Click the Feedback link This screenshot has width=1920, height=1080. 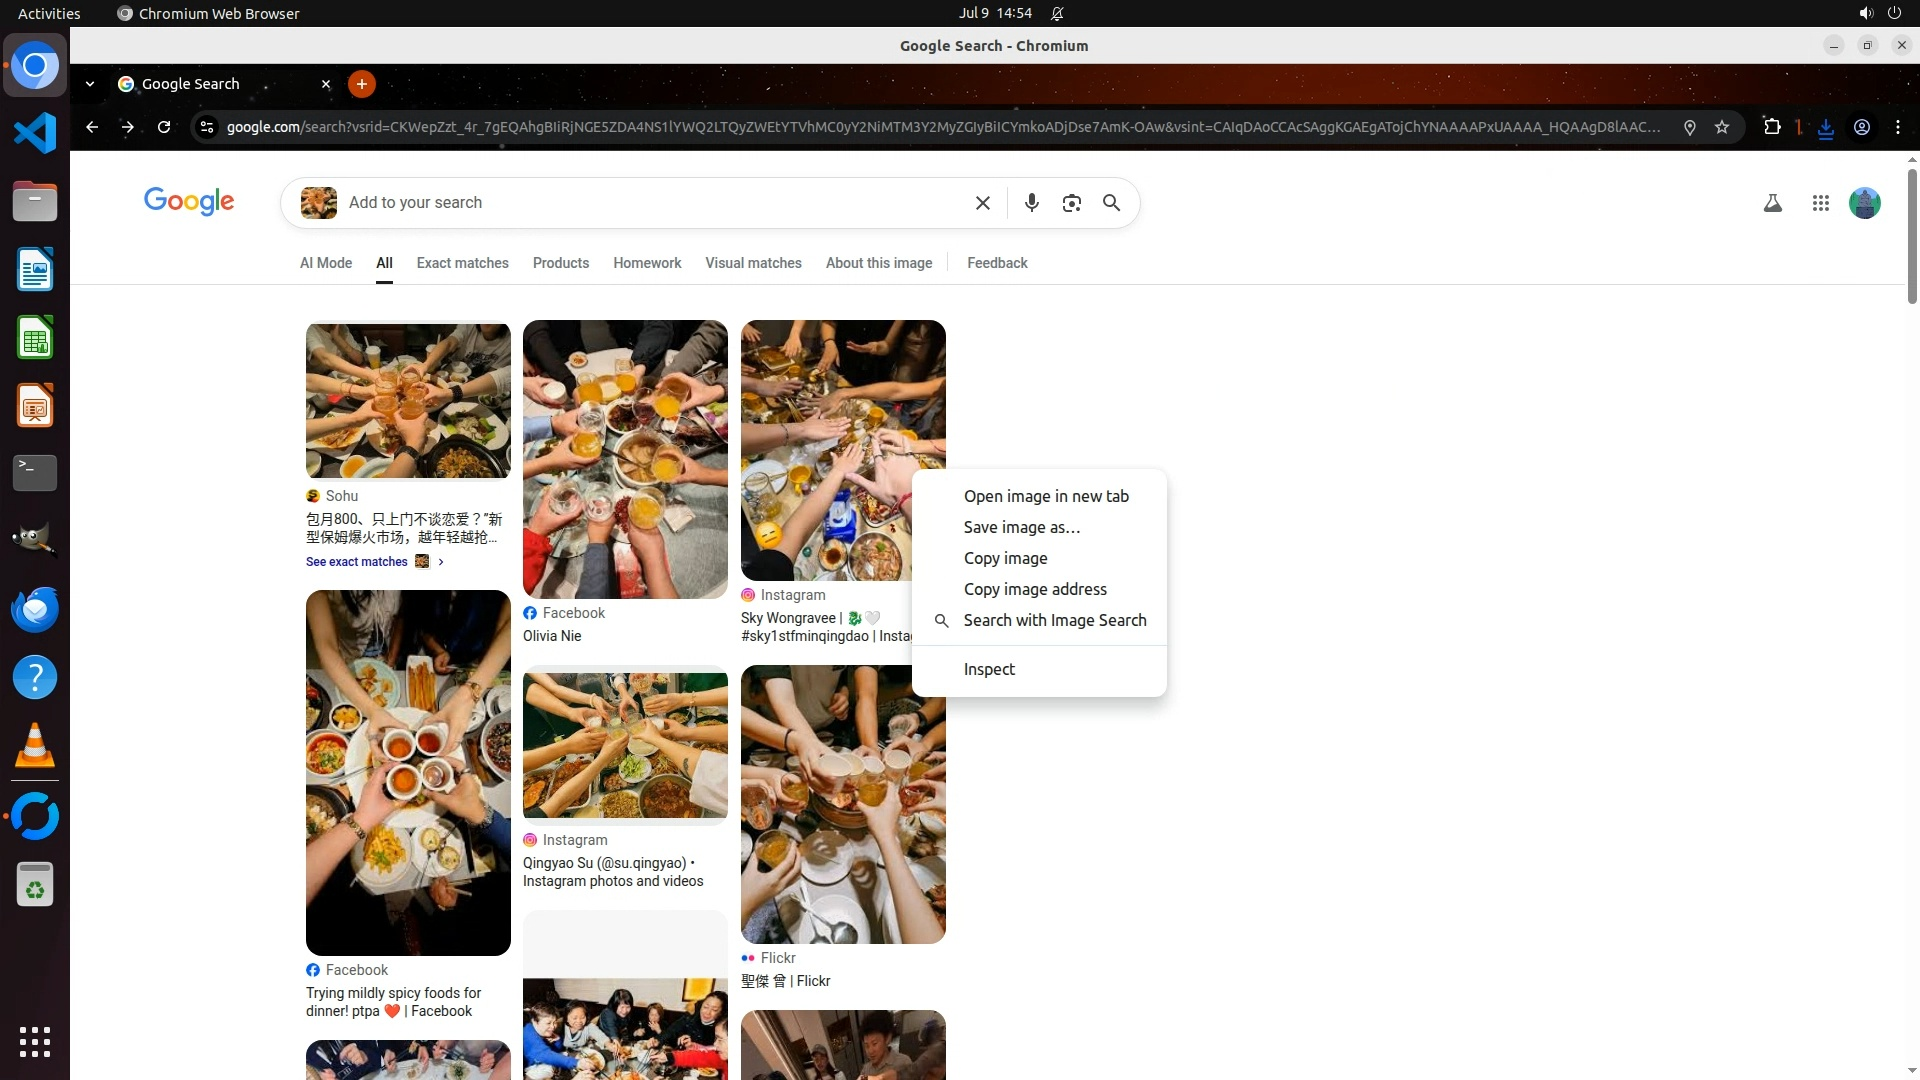(996, 263)
